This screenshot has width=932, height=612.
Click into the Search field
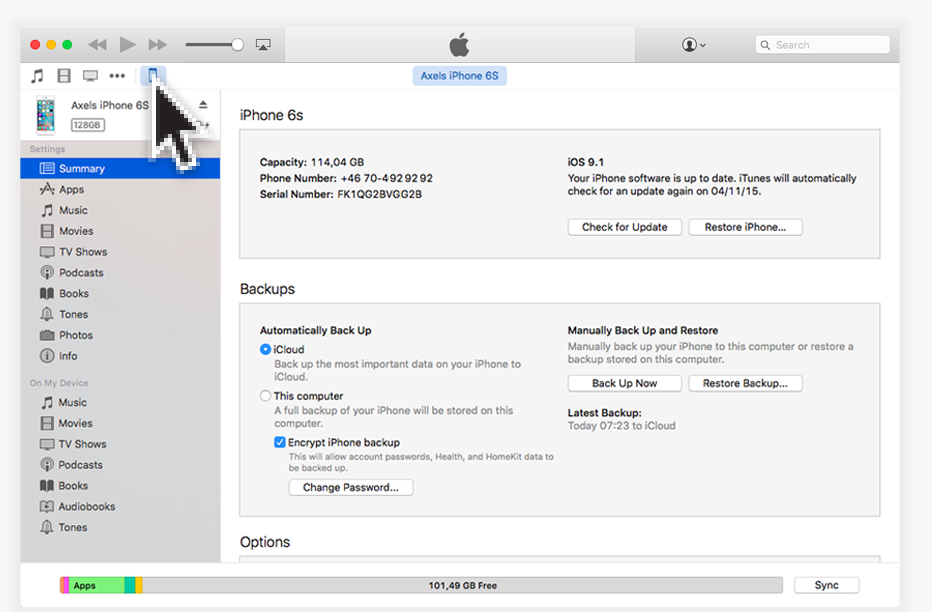[823, 45]
